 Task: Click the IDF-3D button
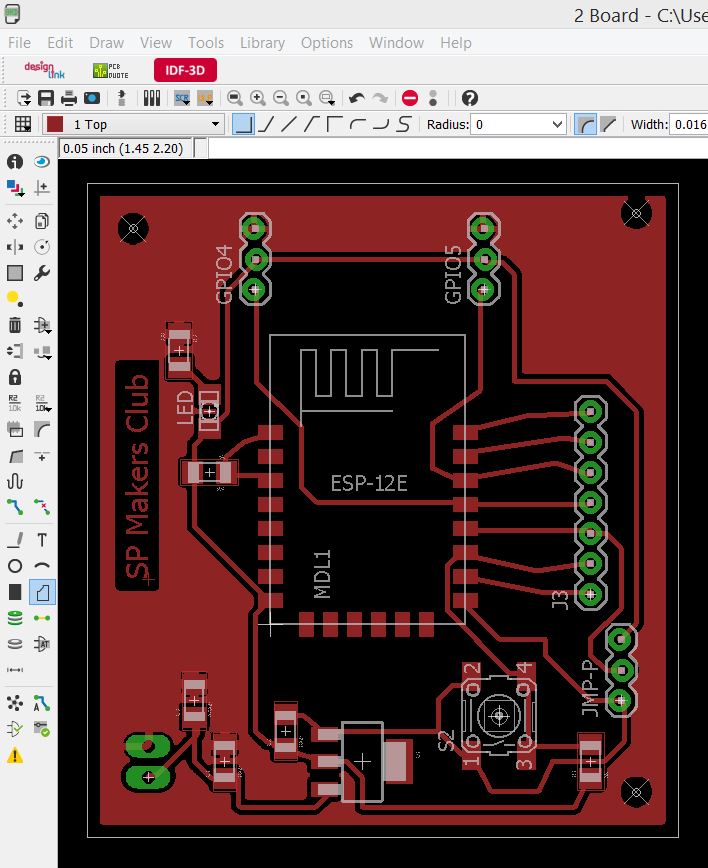tap(185, 70)
